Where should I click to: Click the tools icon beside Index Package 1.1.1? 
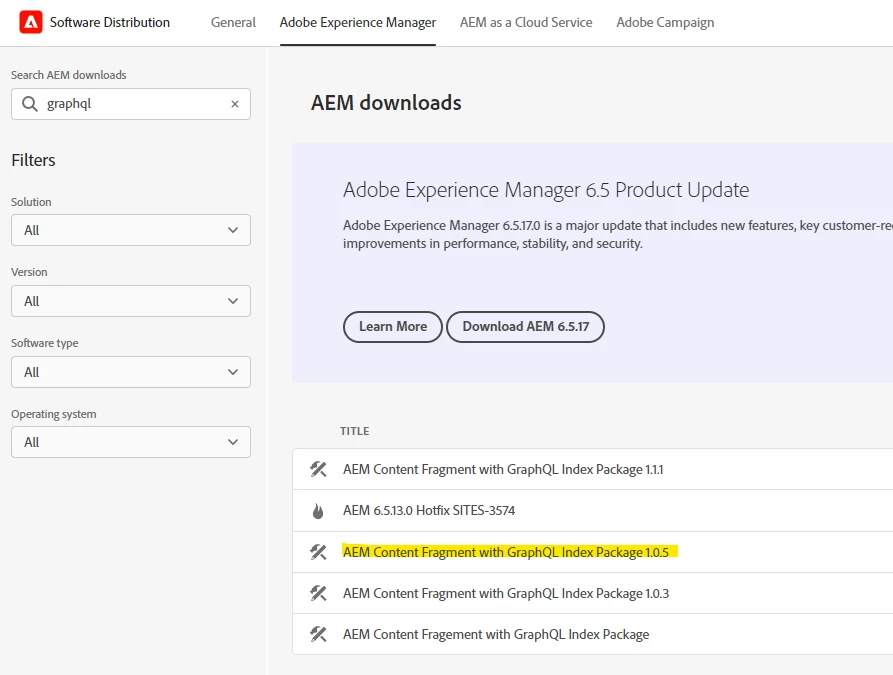click(x=318, y=469)
